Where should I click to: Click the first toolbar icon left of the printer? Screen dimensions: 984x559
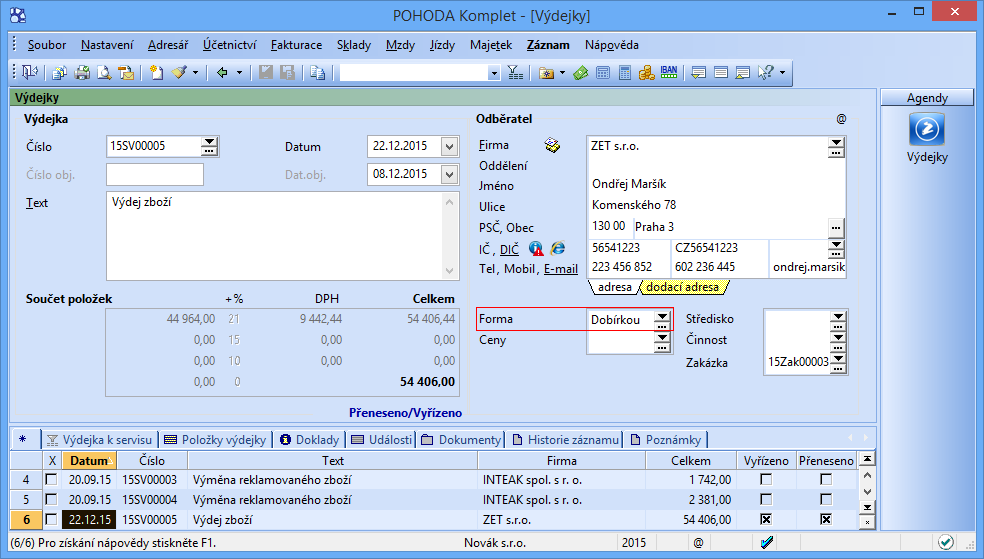(60, 73)
